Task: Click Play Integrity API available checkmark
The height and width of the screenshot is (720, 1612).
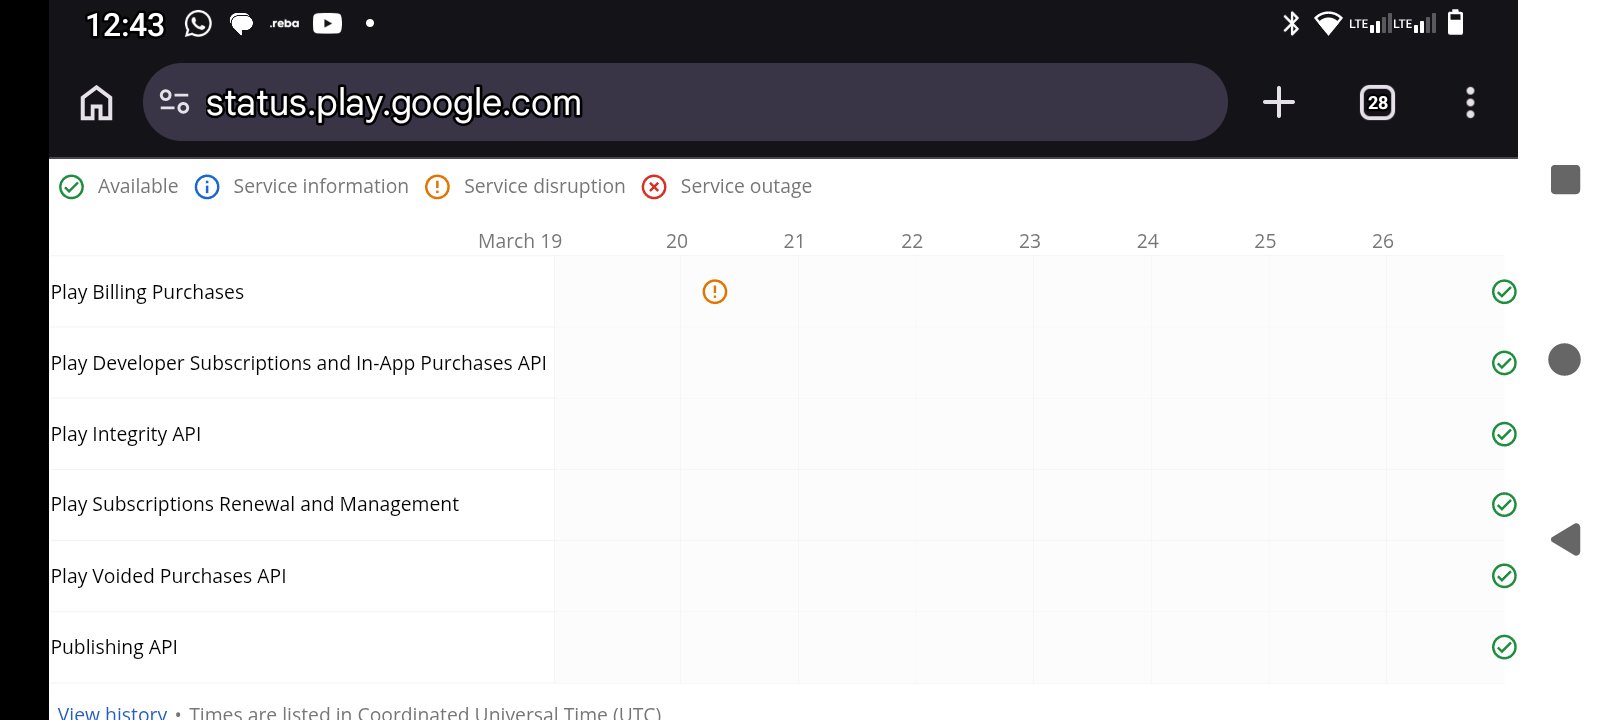Action: pyautogui.click(x=1503, y=434)
